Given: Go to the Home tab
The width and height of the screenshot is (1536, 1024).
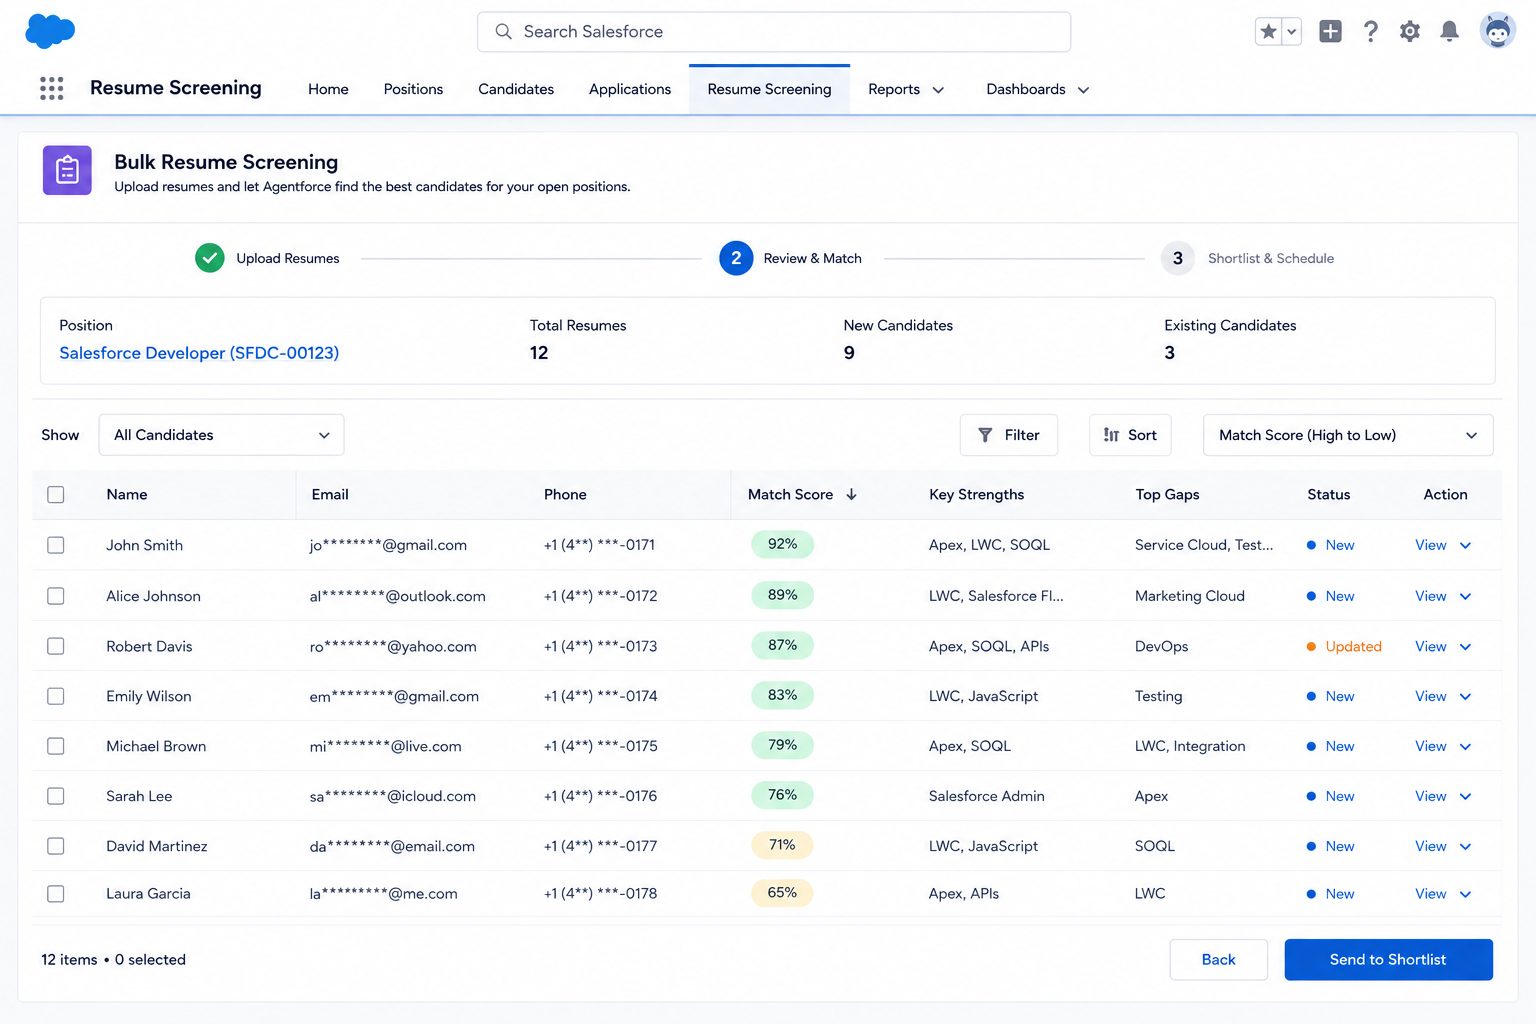Looking at the screenshot, I should [x=328, y=89].
